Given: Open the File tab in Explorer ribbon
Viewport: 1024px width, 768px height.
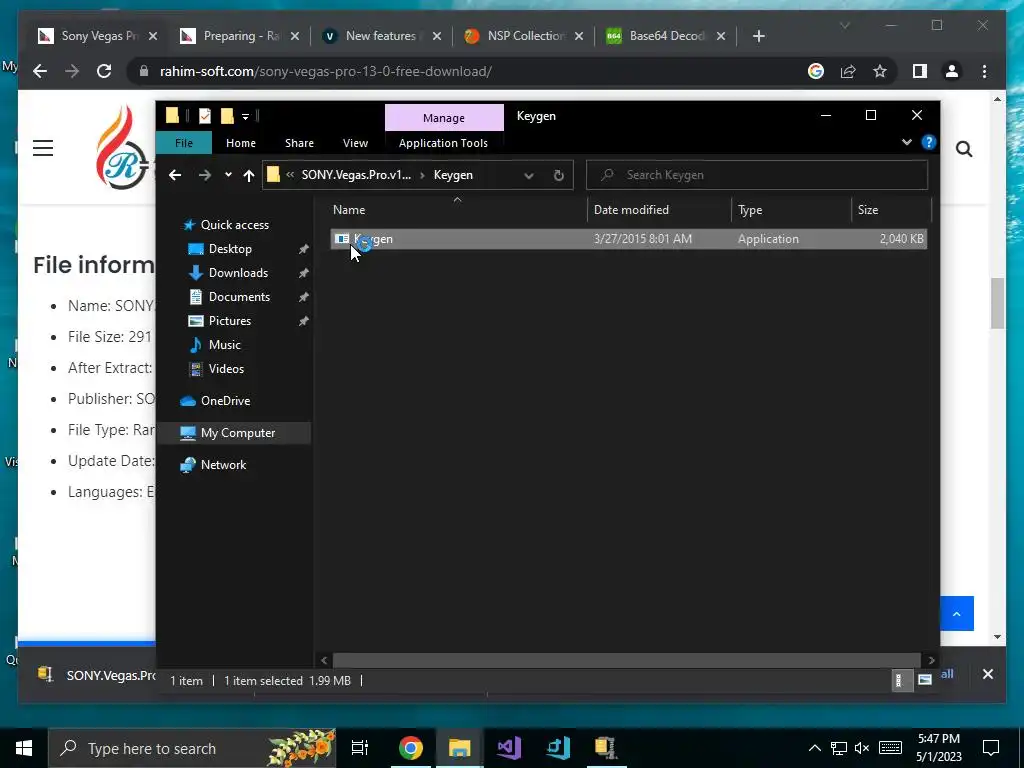Looking at the screenshot, I should tap(184, 143).
